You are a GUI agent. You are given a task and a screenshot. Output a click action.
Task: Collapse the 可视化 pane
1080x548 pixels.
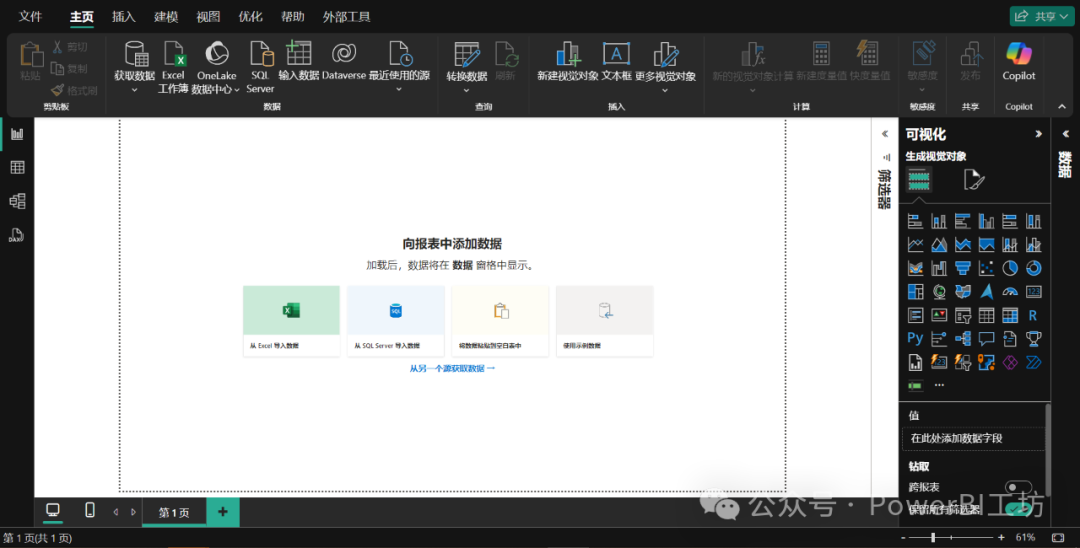[x=1039, y=134]
